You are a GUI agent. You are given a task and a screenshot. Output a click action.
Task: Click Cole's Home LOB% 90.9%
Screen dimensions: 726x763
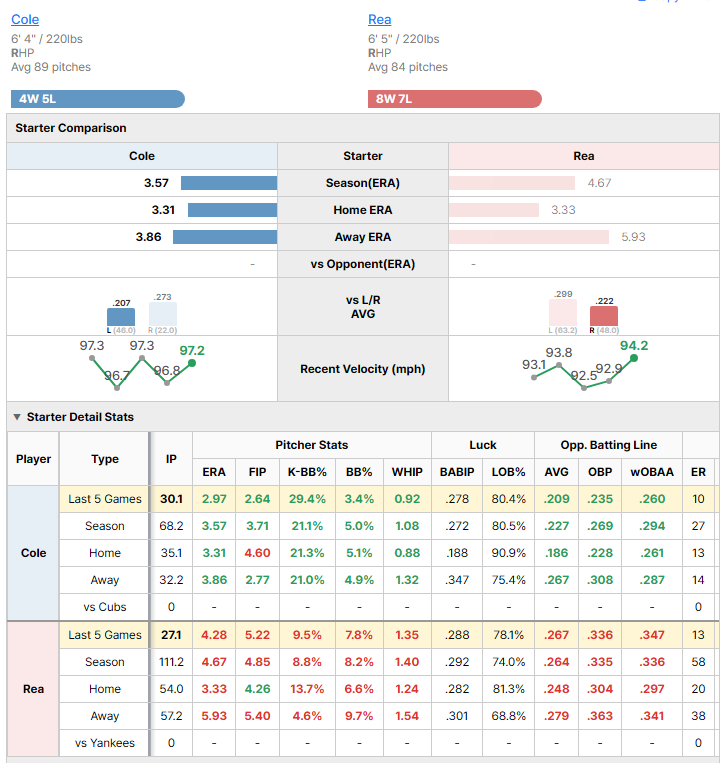click(508, 553)
